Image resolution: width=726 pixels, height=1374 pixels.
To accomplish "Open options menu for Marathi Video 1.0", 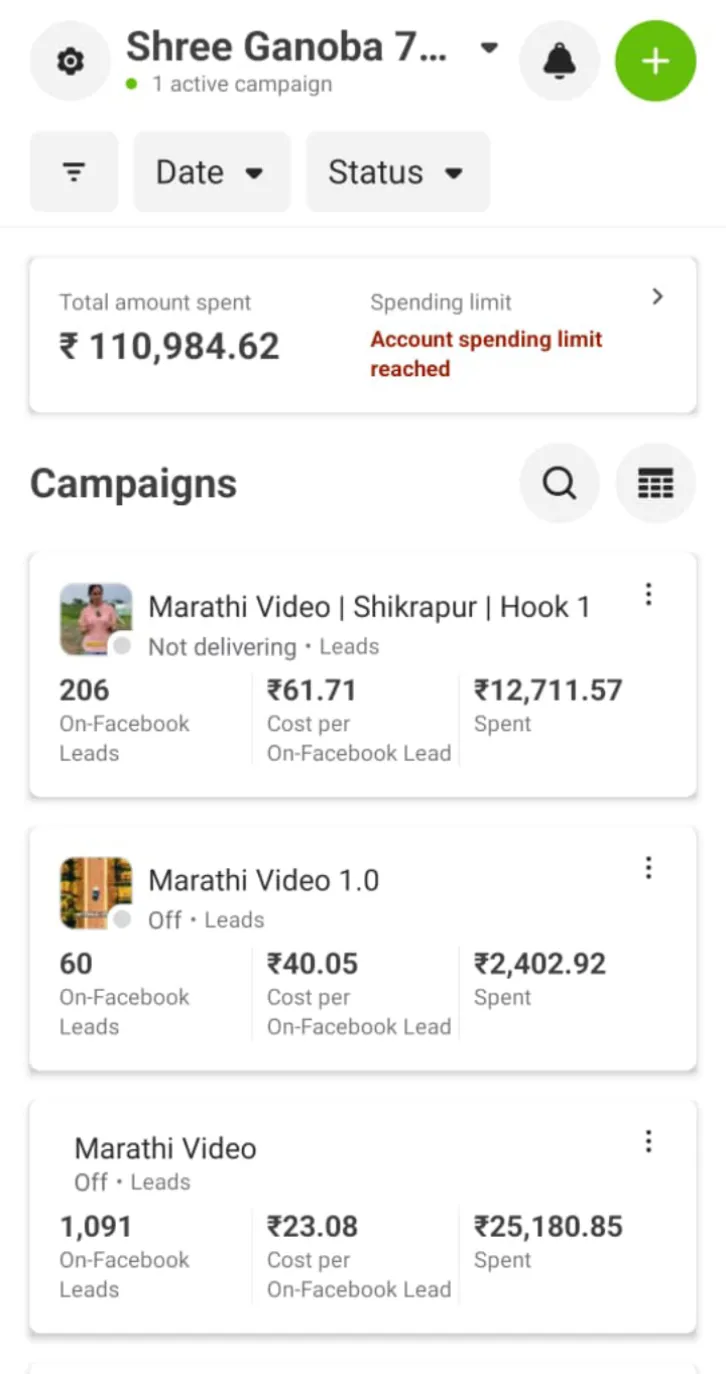I will click(x=648, y=868).
